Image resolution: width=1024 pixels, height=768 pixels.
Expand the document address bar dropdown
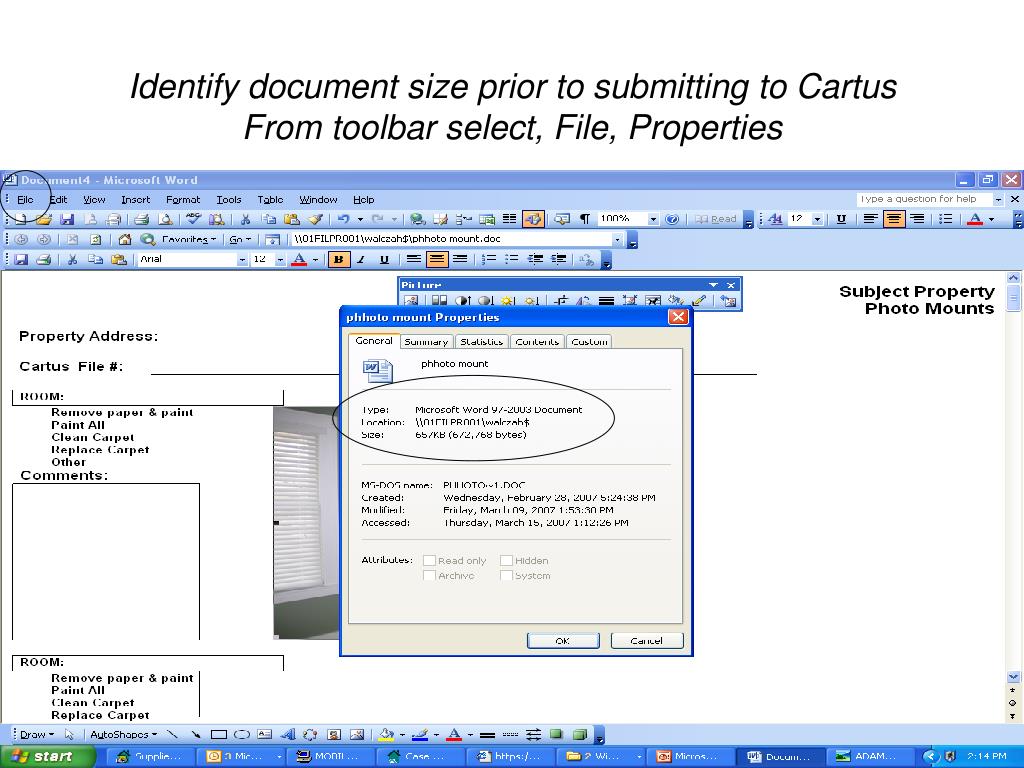click(x=617, y=240)
